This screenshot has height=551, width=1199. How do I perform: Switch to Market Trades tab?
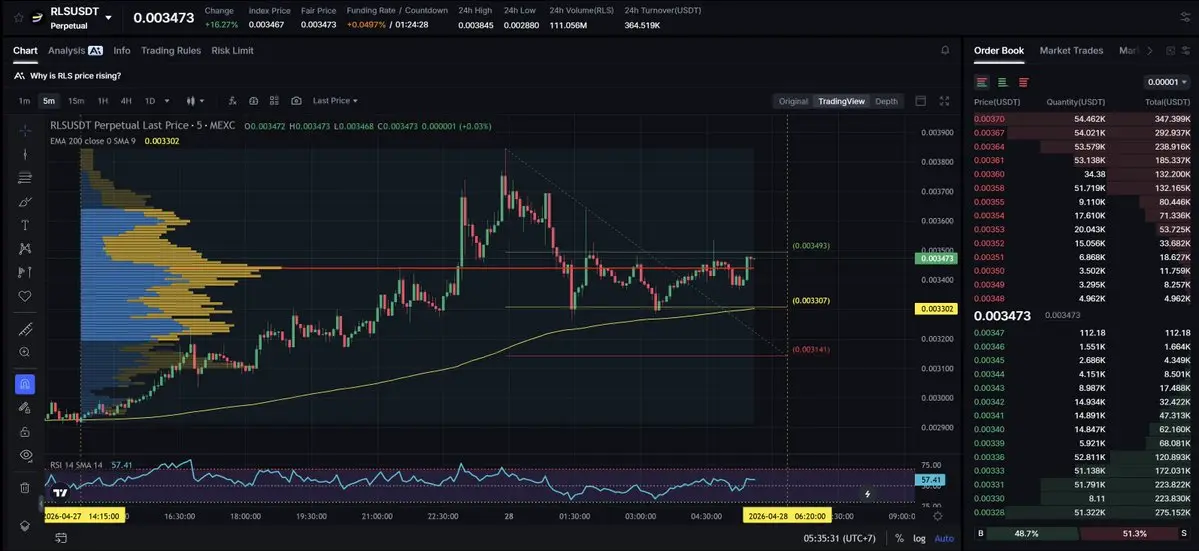point(1071,50)
